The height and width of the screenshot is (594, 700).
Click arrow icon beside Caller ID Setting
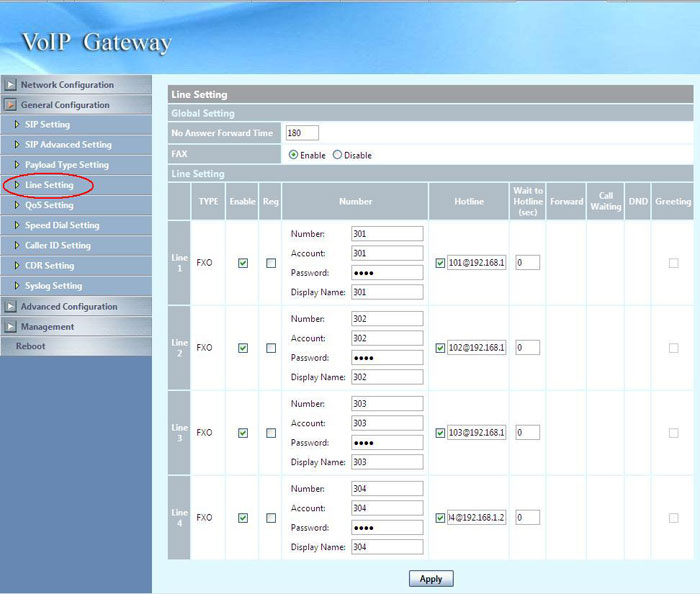[x=16, y=246]
